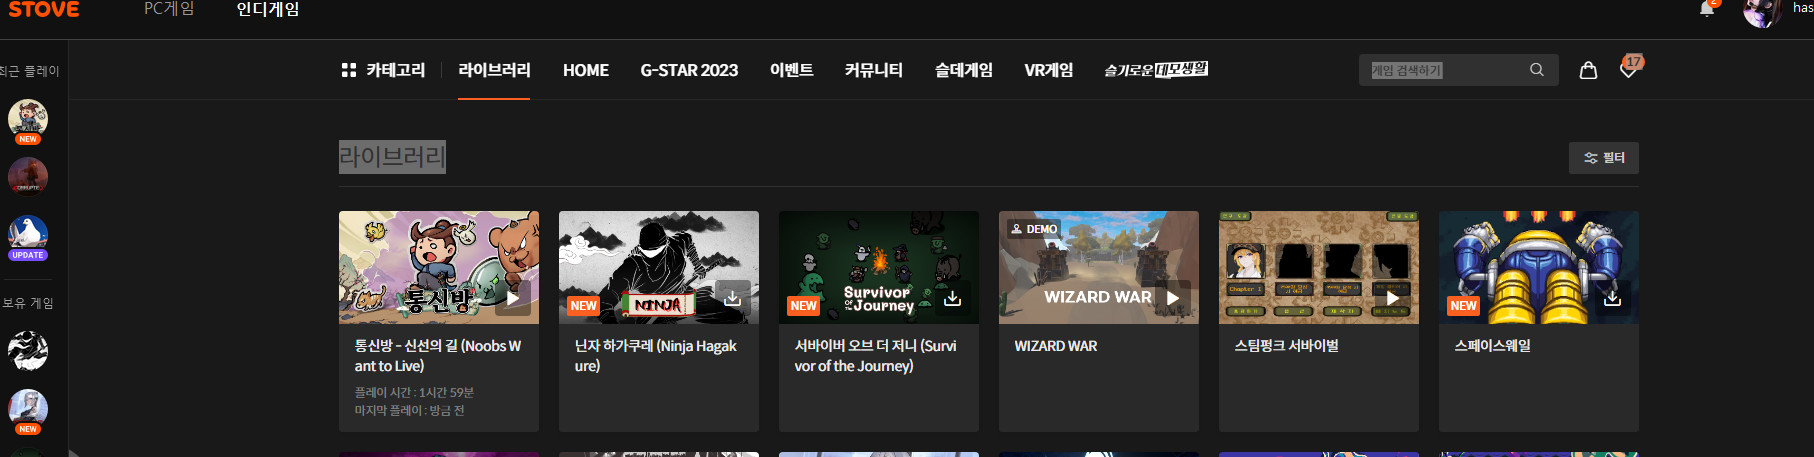Screen dimensions: 1814x457
Task: Click the DEMO badge on WIZARD WAR
Action: [1034, 229]
